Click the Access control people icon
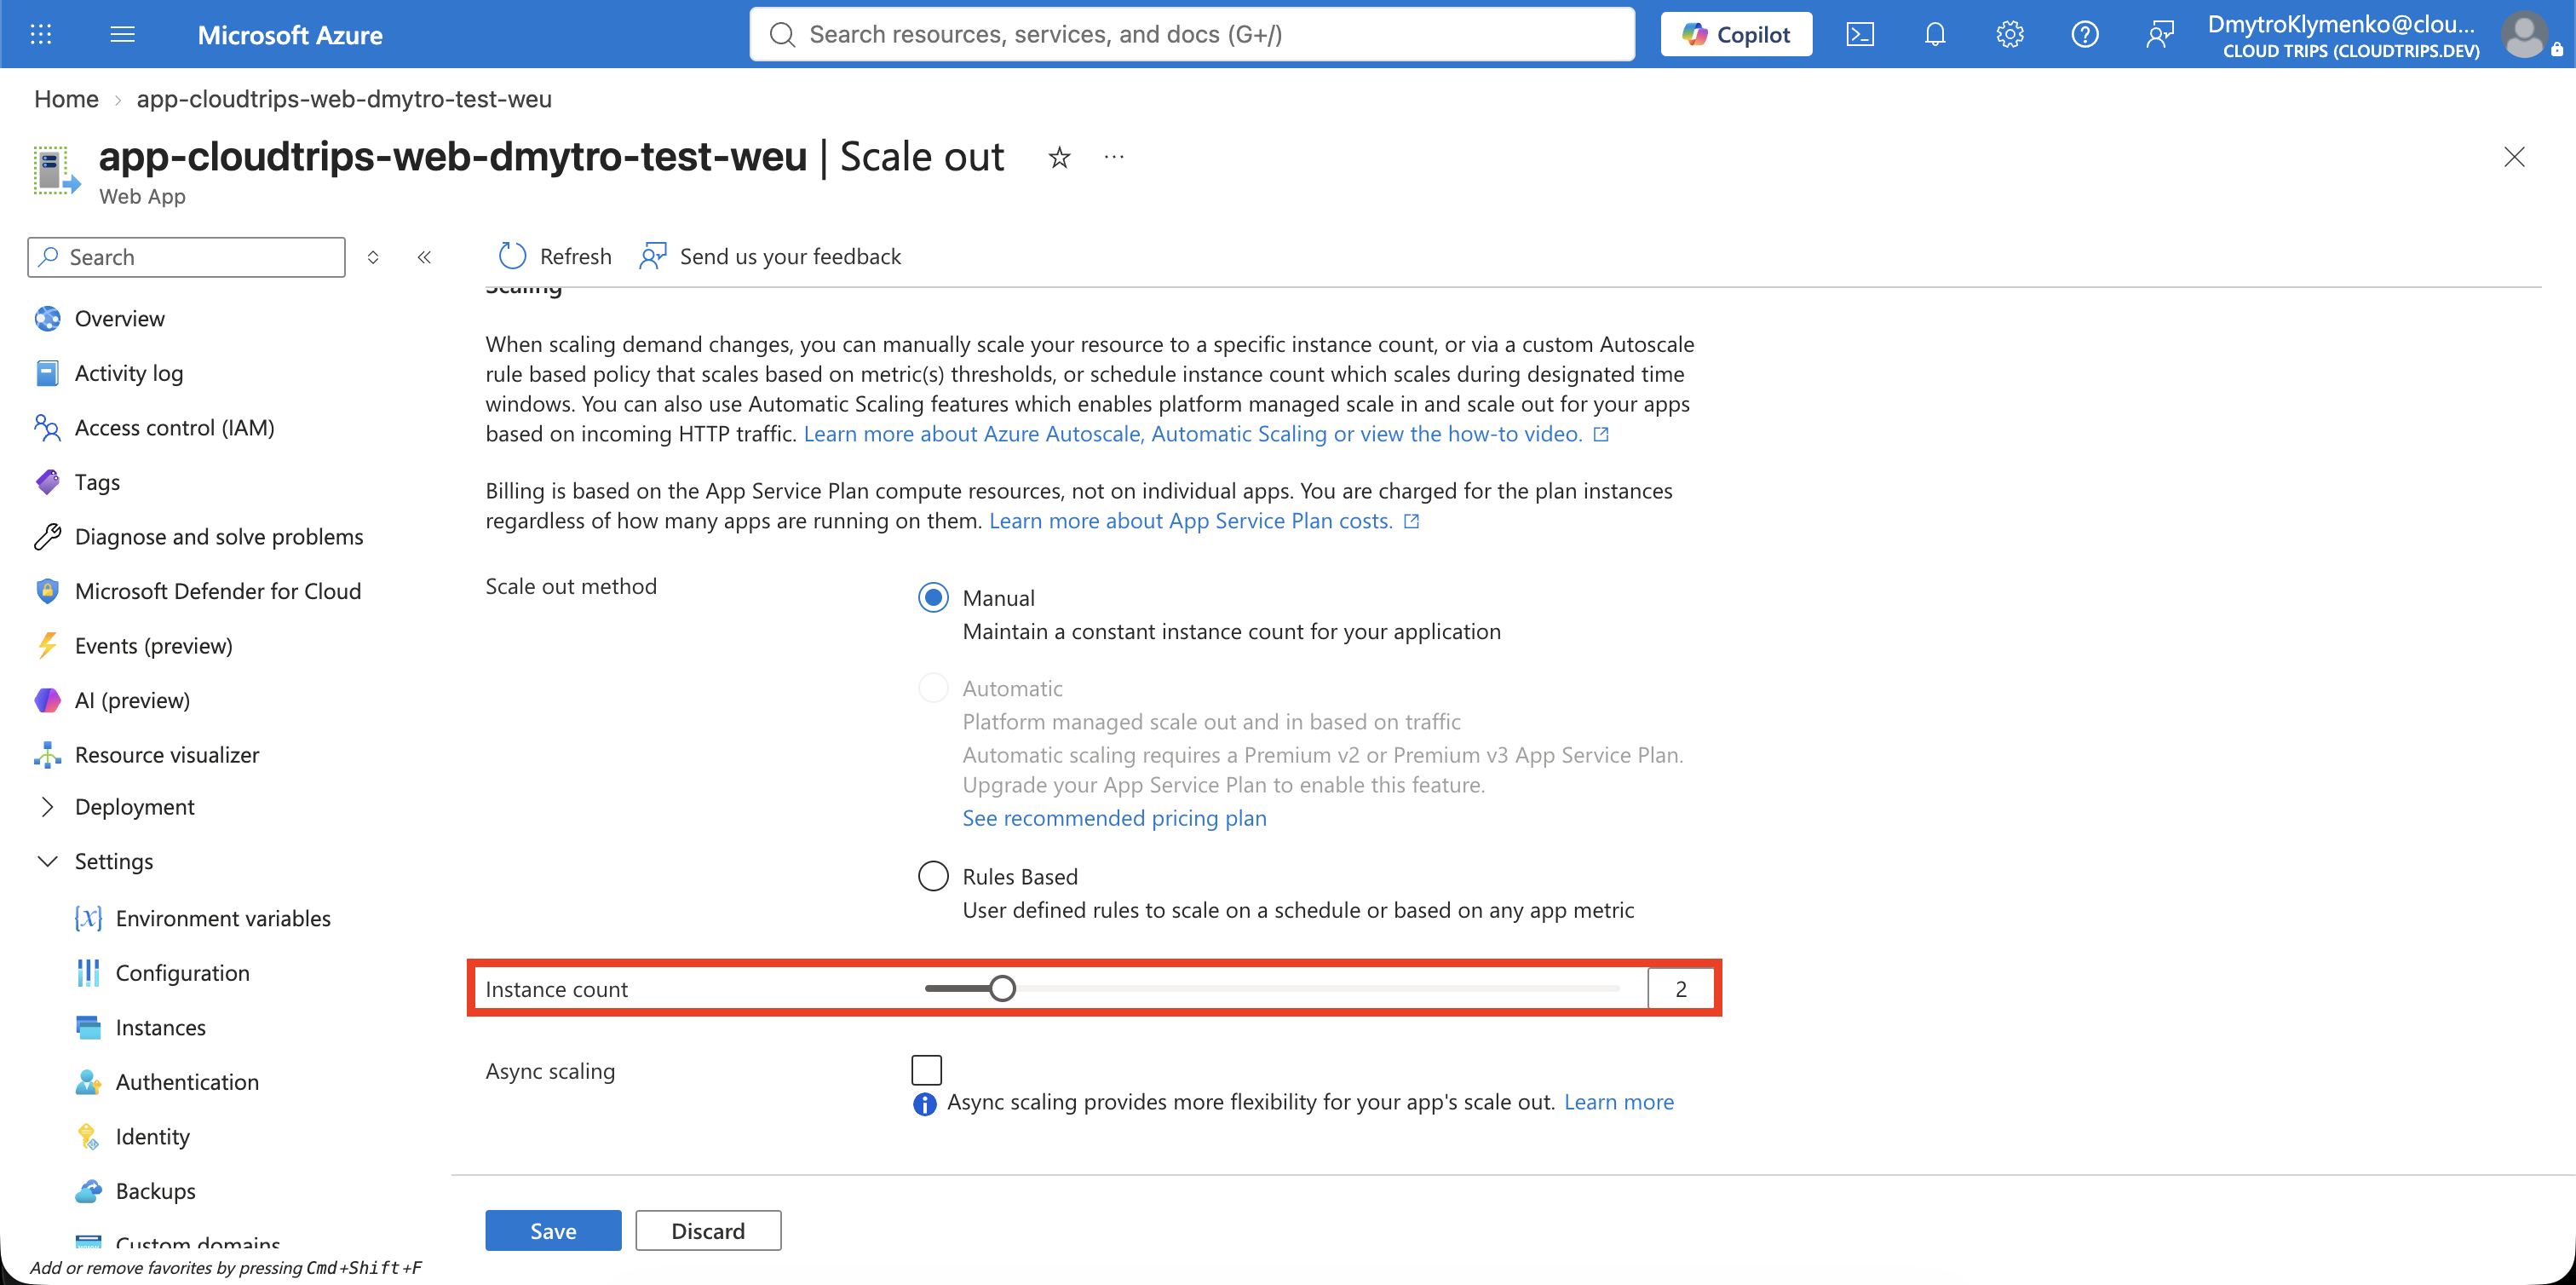 coord(47,427)
